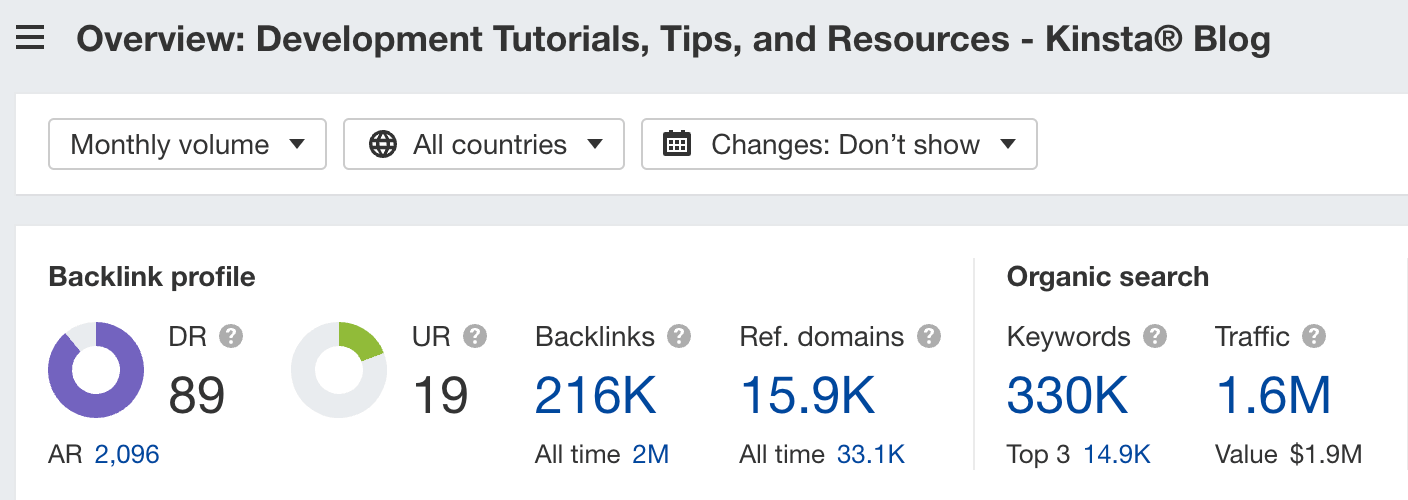
Task: Click the Organic search heading
Action: click(1108, 277)
